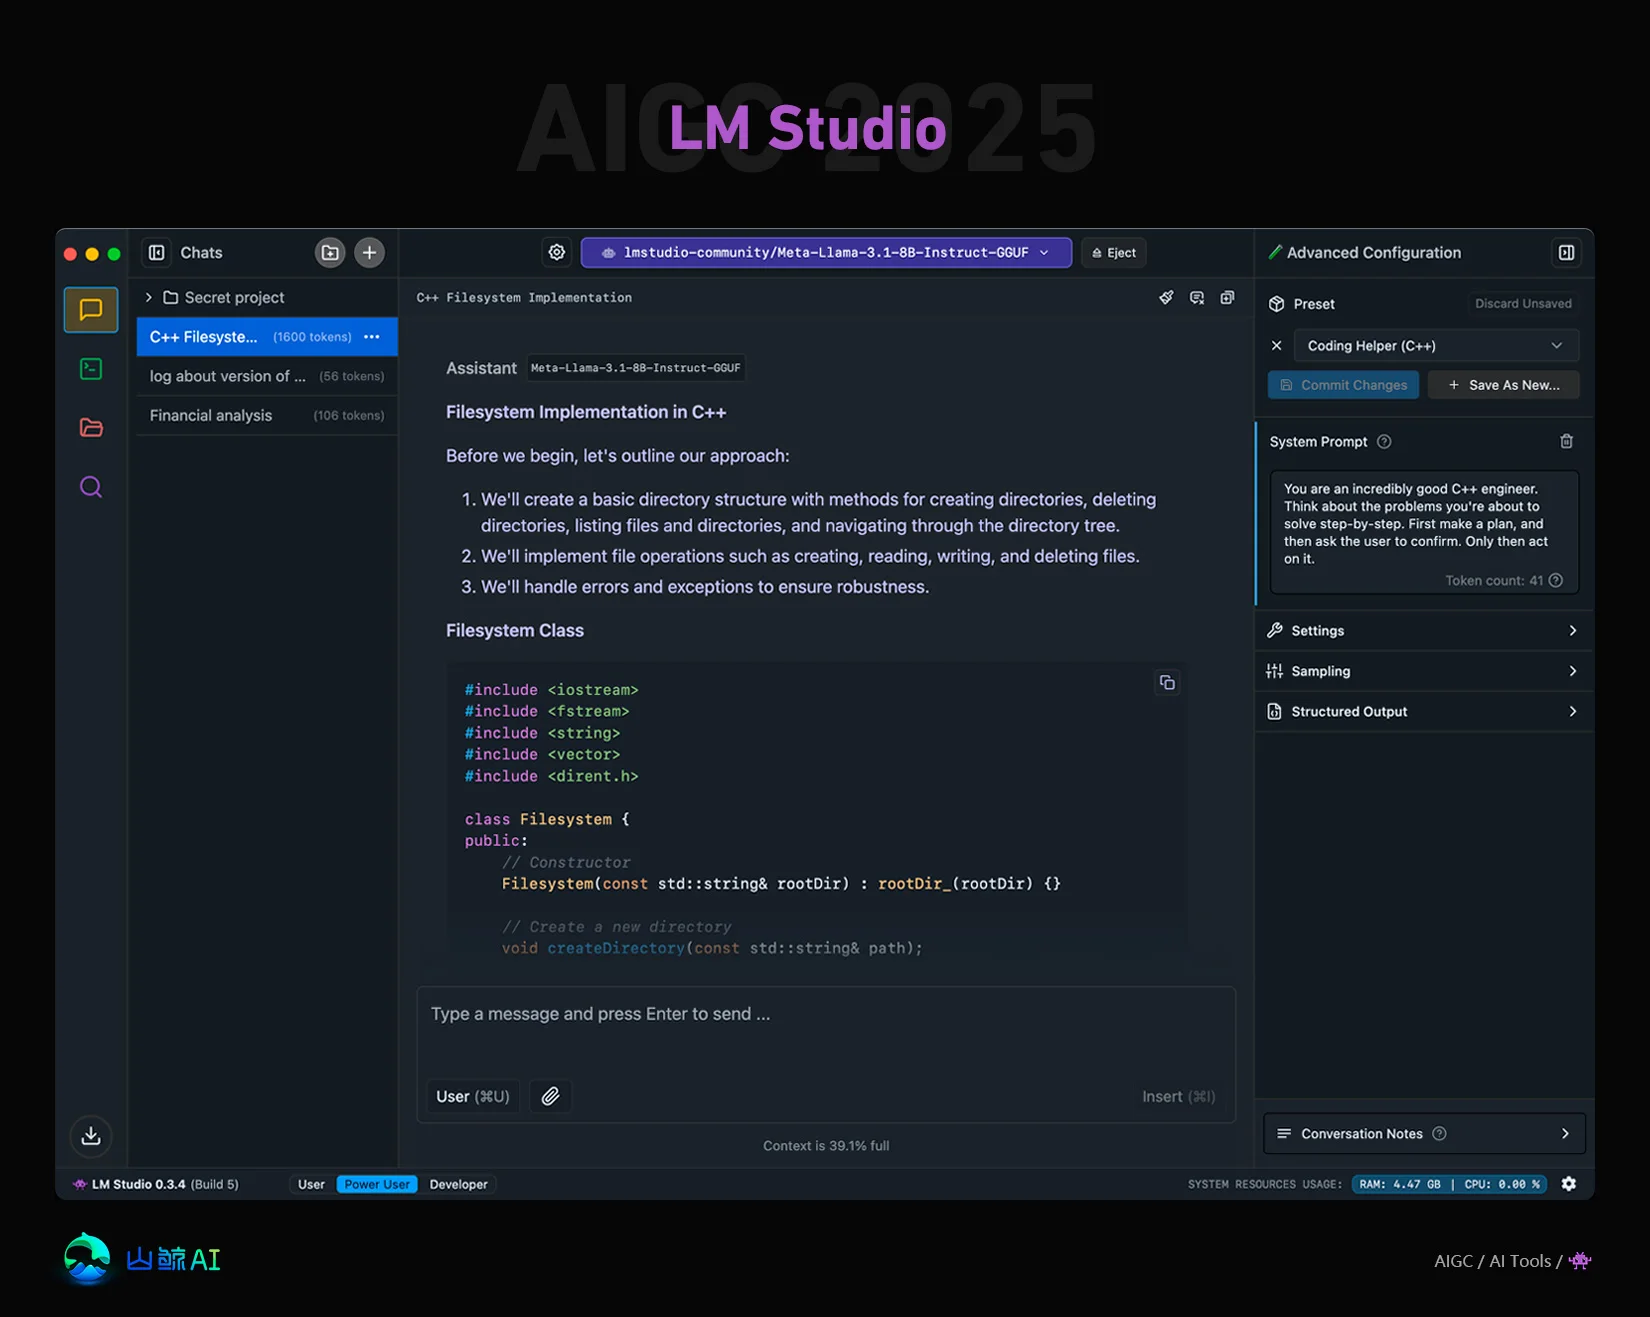Expand the Settings section
1650x1317 pixels.
(1424, 631)
